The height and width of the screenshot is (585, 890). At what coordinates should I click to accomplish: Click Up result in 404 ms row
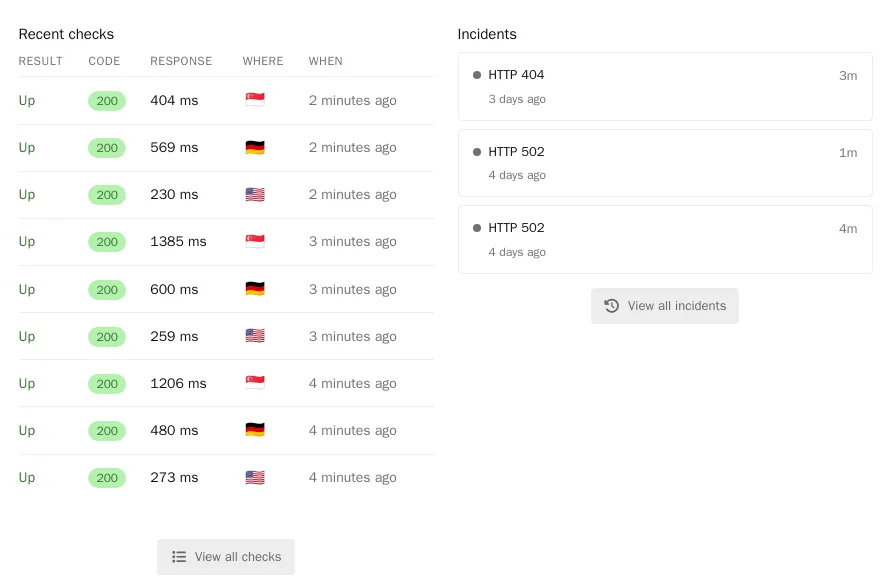click(x=27, y=101)
